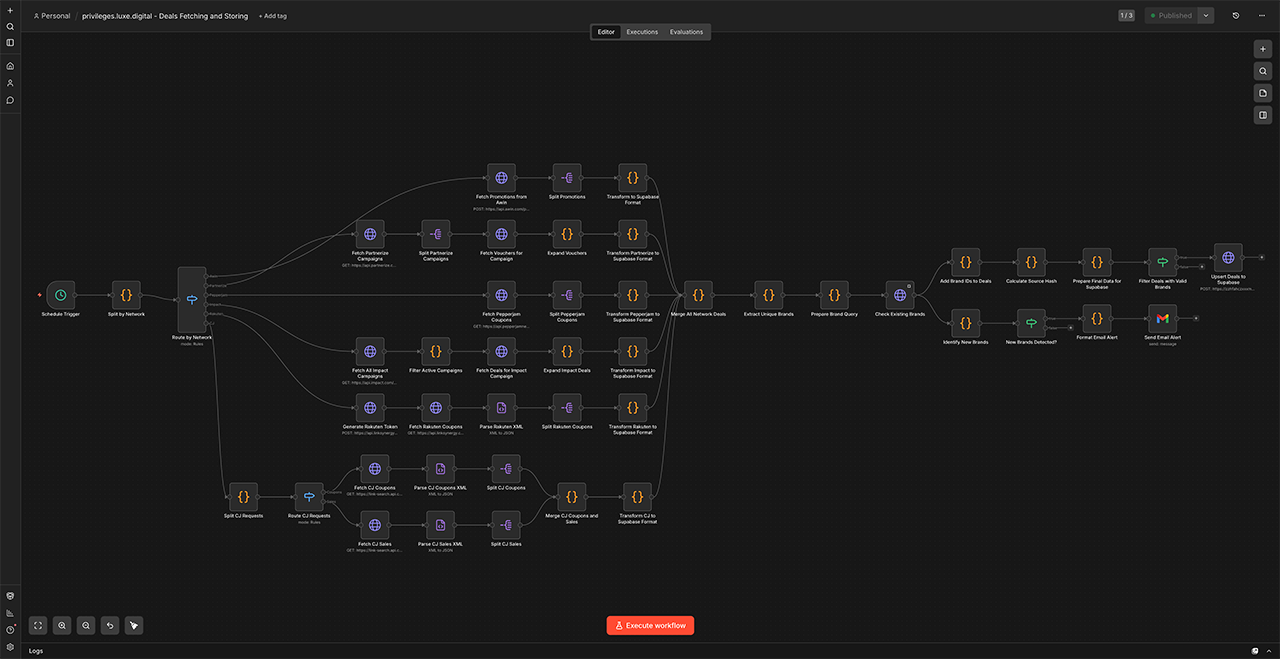The image size is (1280, 659).
Task: Select the Fetch Pepperjam Coupons node
Action: point(501,295)
